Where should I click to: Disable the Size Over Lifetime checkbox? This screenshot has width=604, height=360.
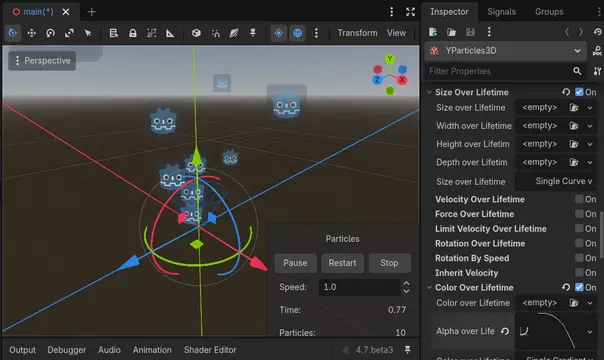coord(579,92)
